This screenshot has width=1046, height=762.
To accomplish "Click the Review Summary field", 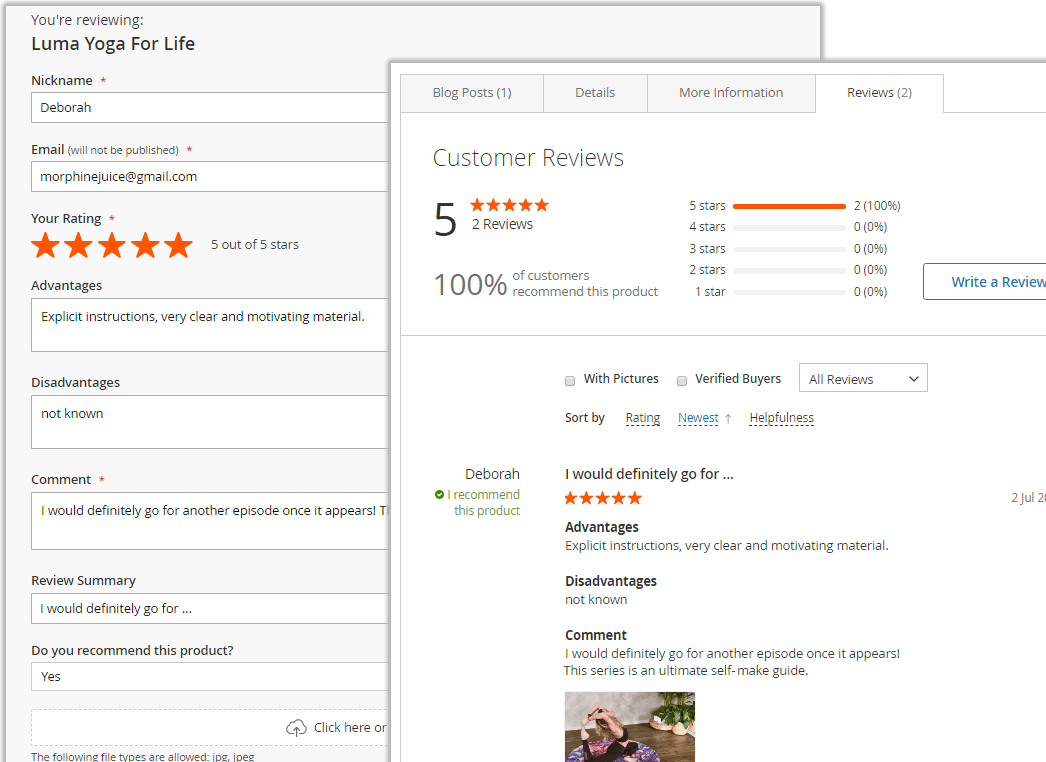I will pos(209,609).
